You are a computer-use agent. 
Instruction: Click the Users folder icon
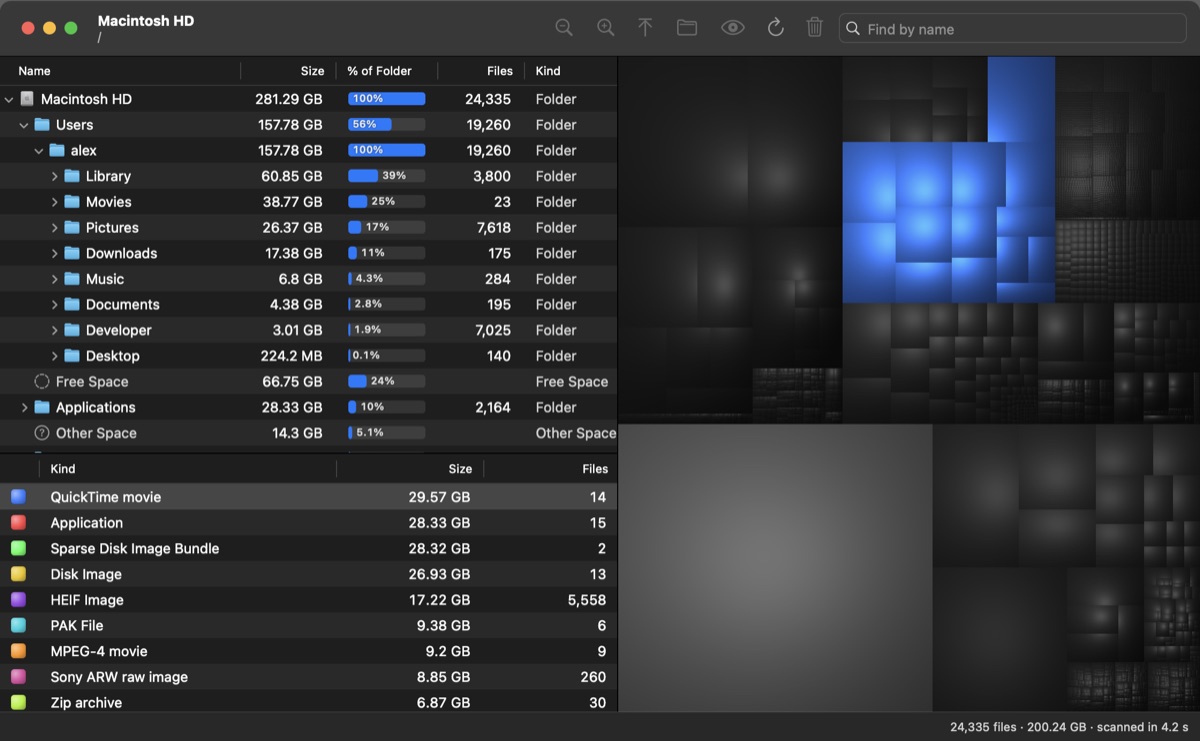click(42, 125)
